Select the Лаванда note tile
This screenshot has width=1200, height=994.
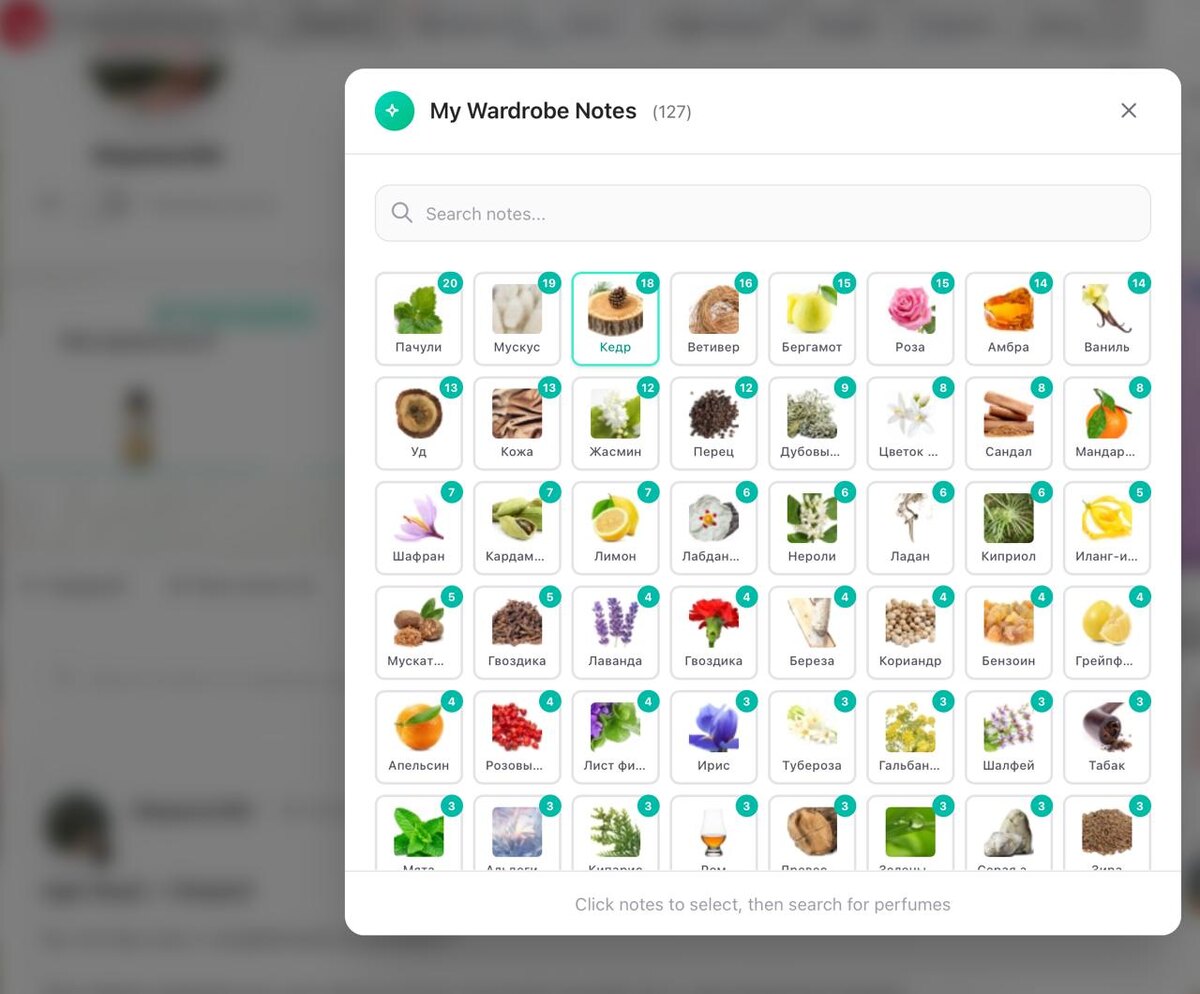pos(615,632)
